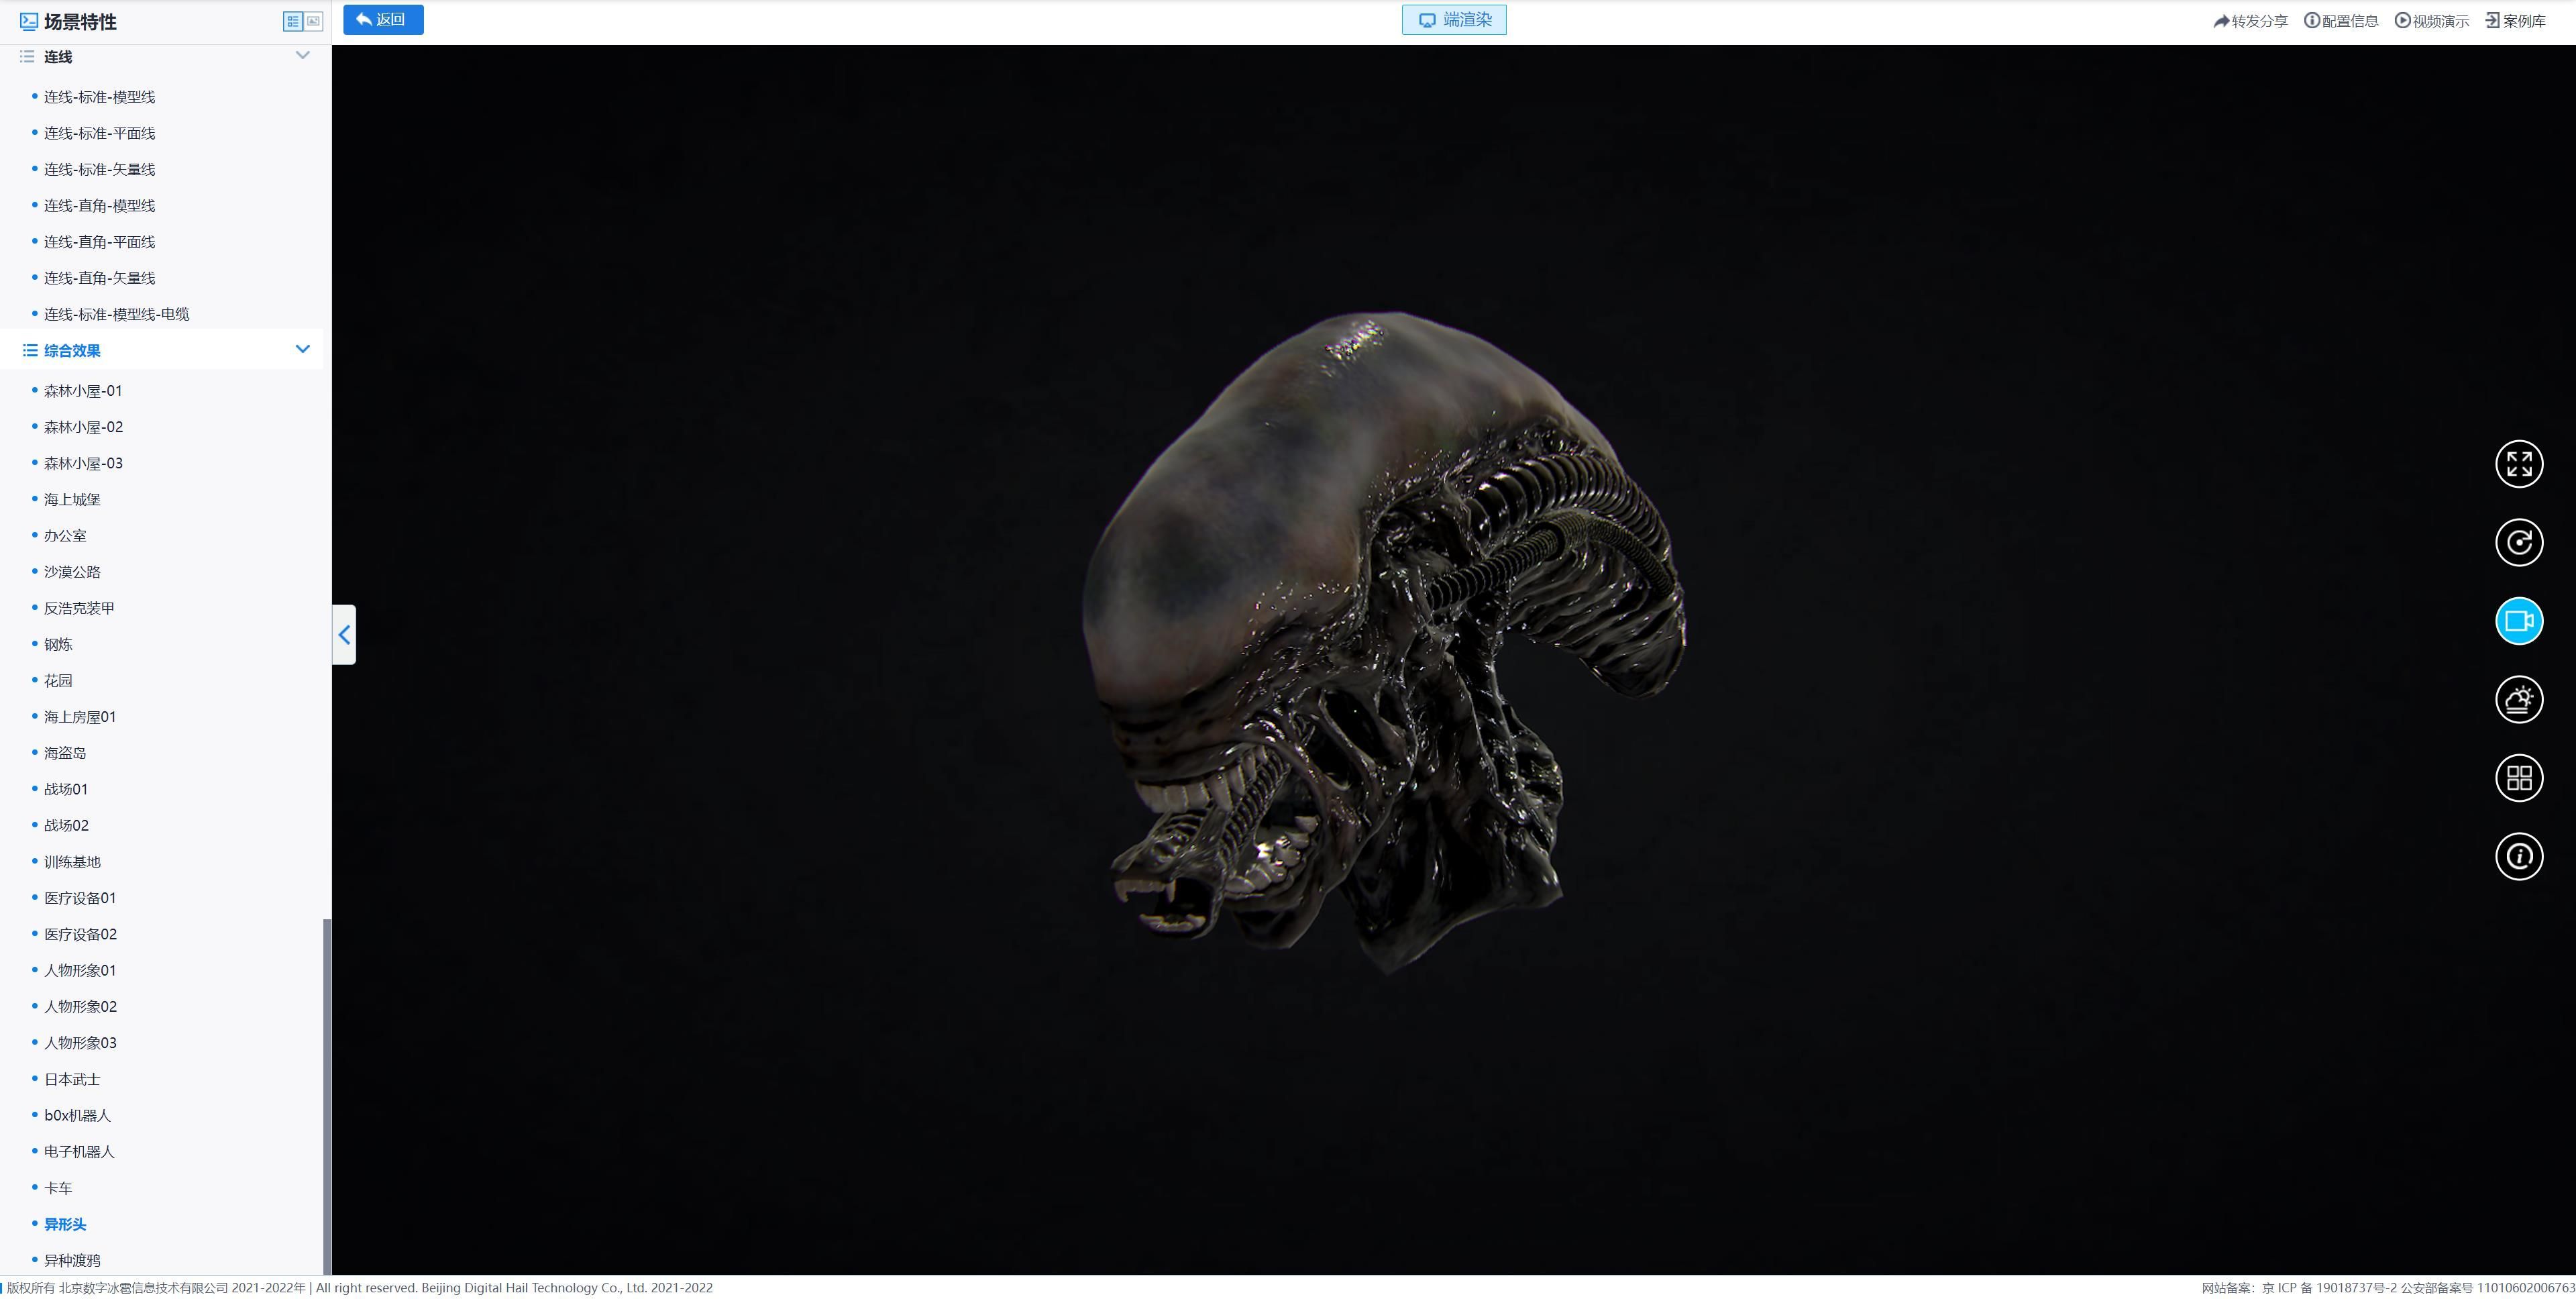Collapse the 连线 section chevron
The width and height of the screenshot is (2576, 1299).
pyautogui.click(x=303, y=56)
